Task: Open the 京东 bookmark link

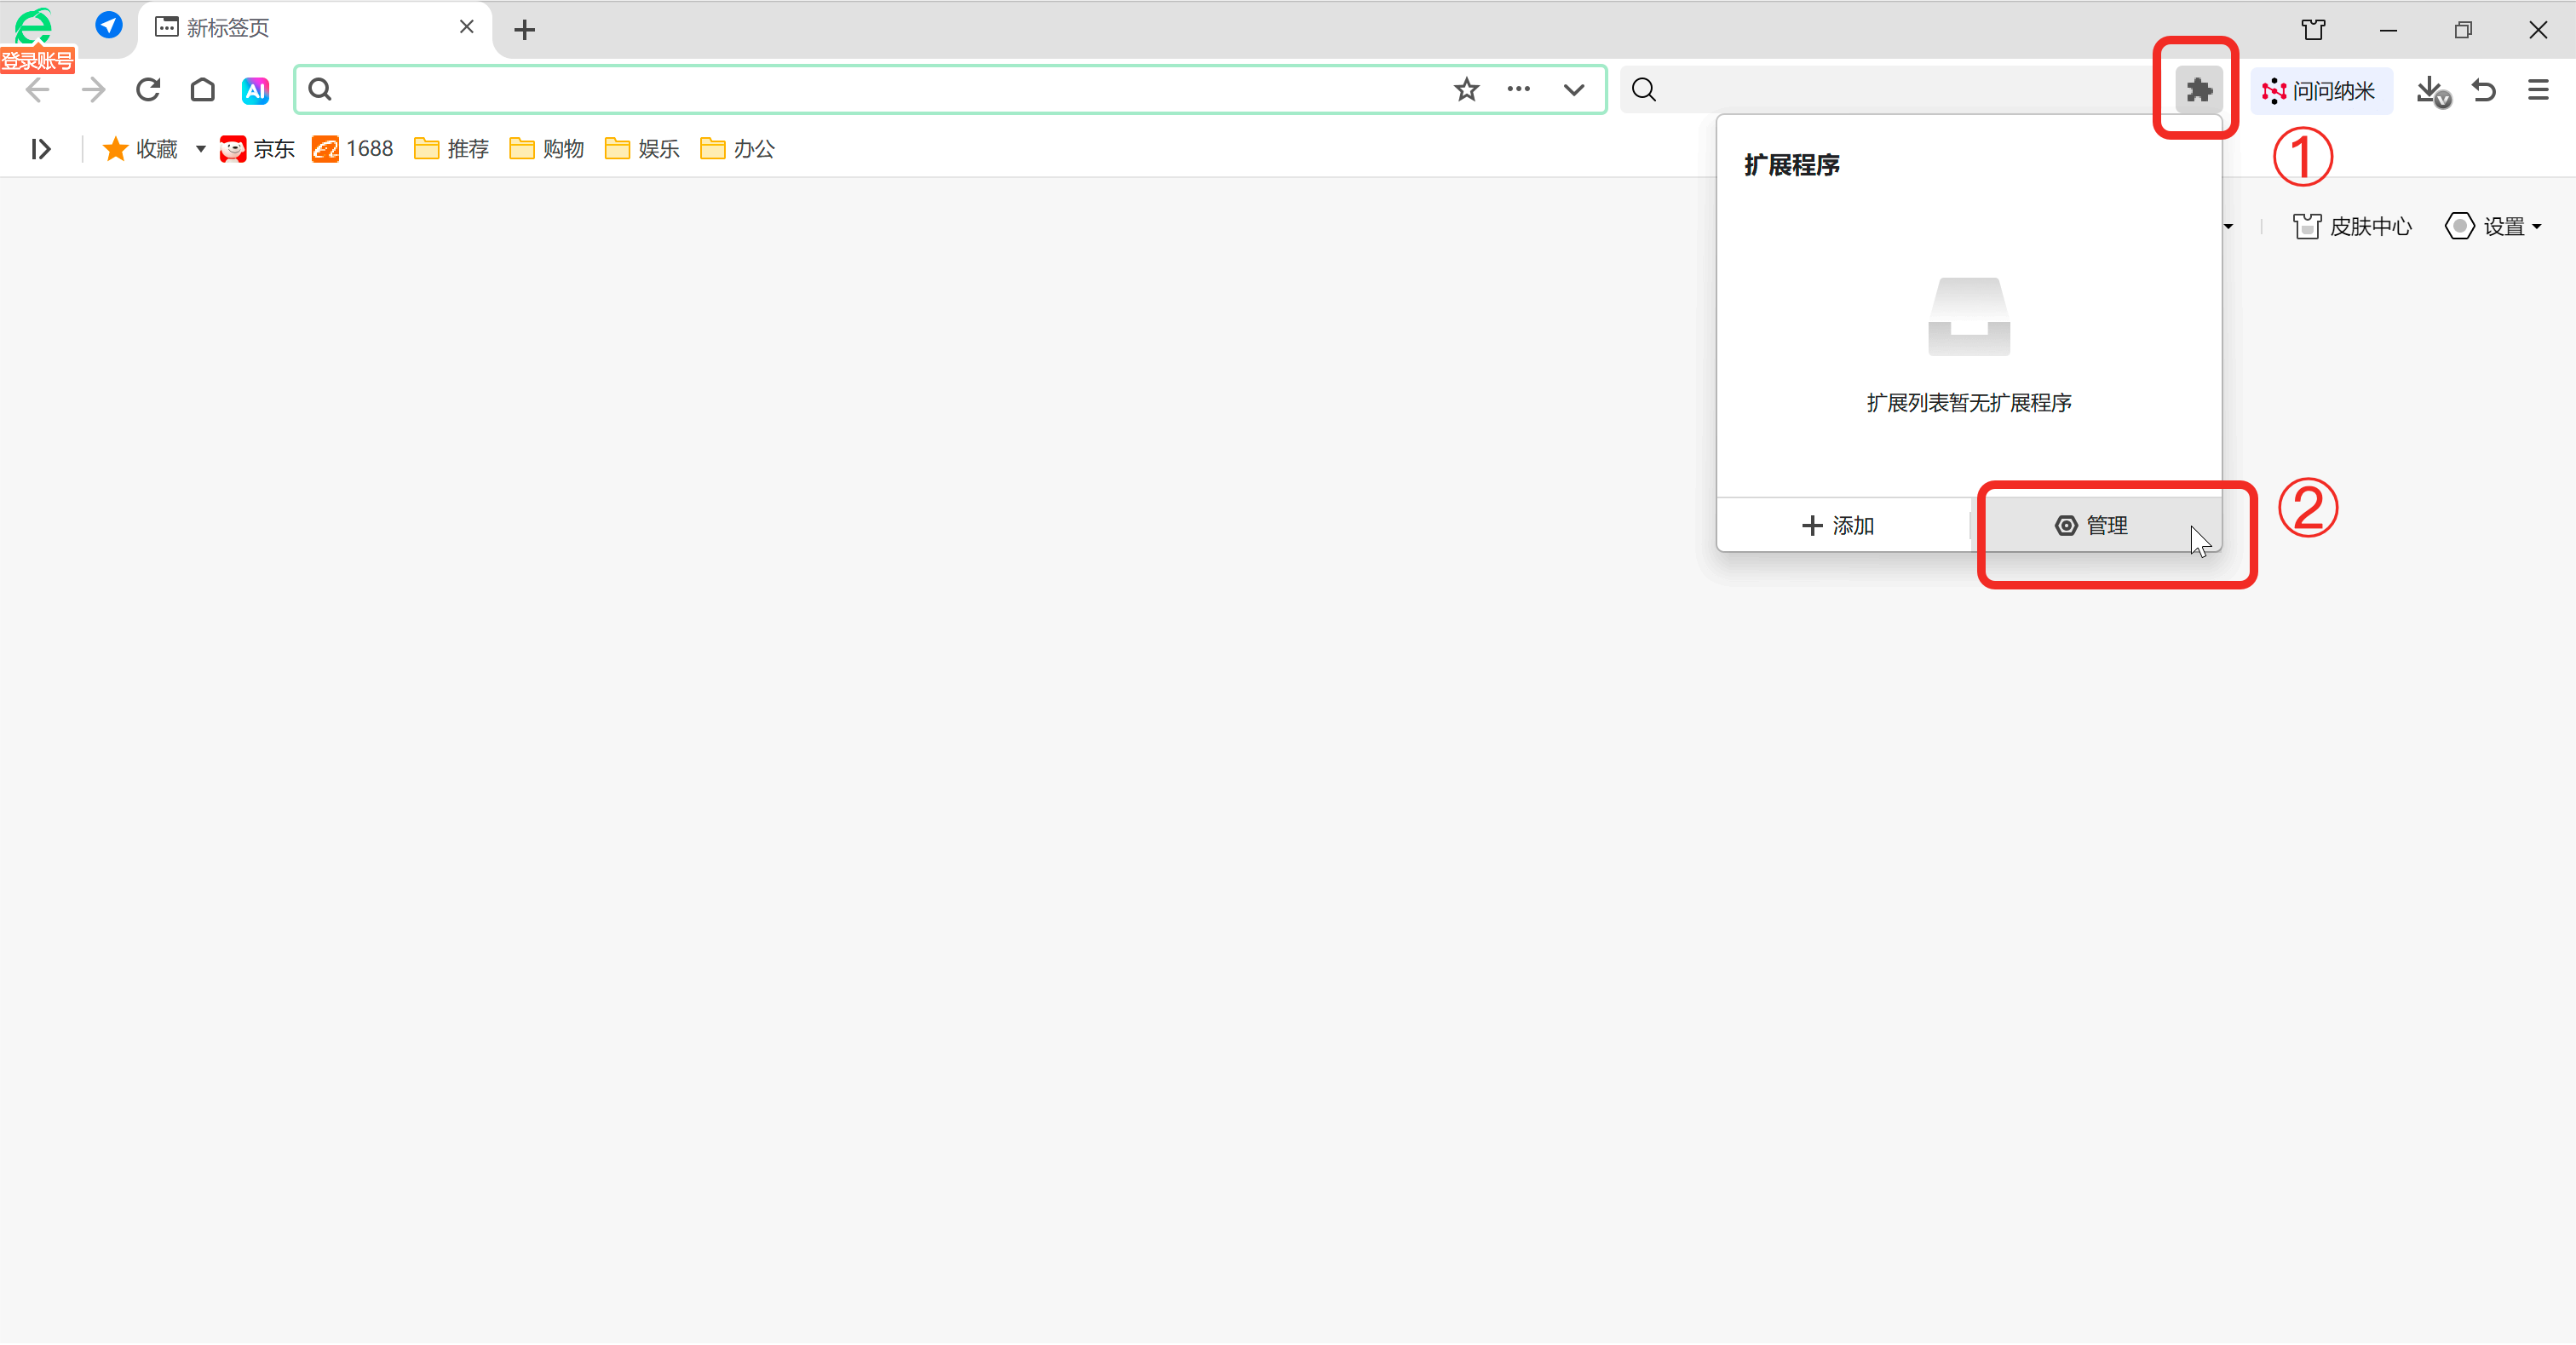Action: (257, 149)
